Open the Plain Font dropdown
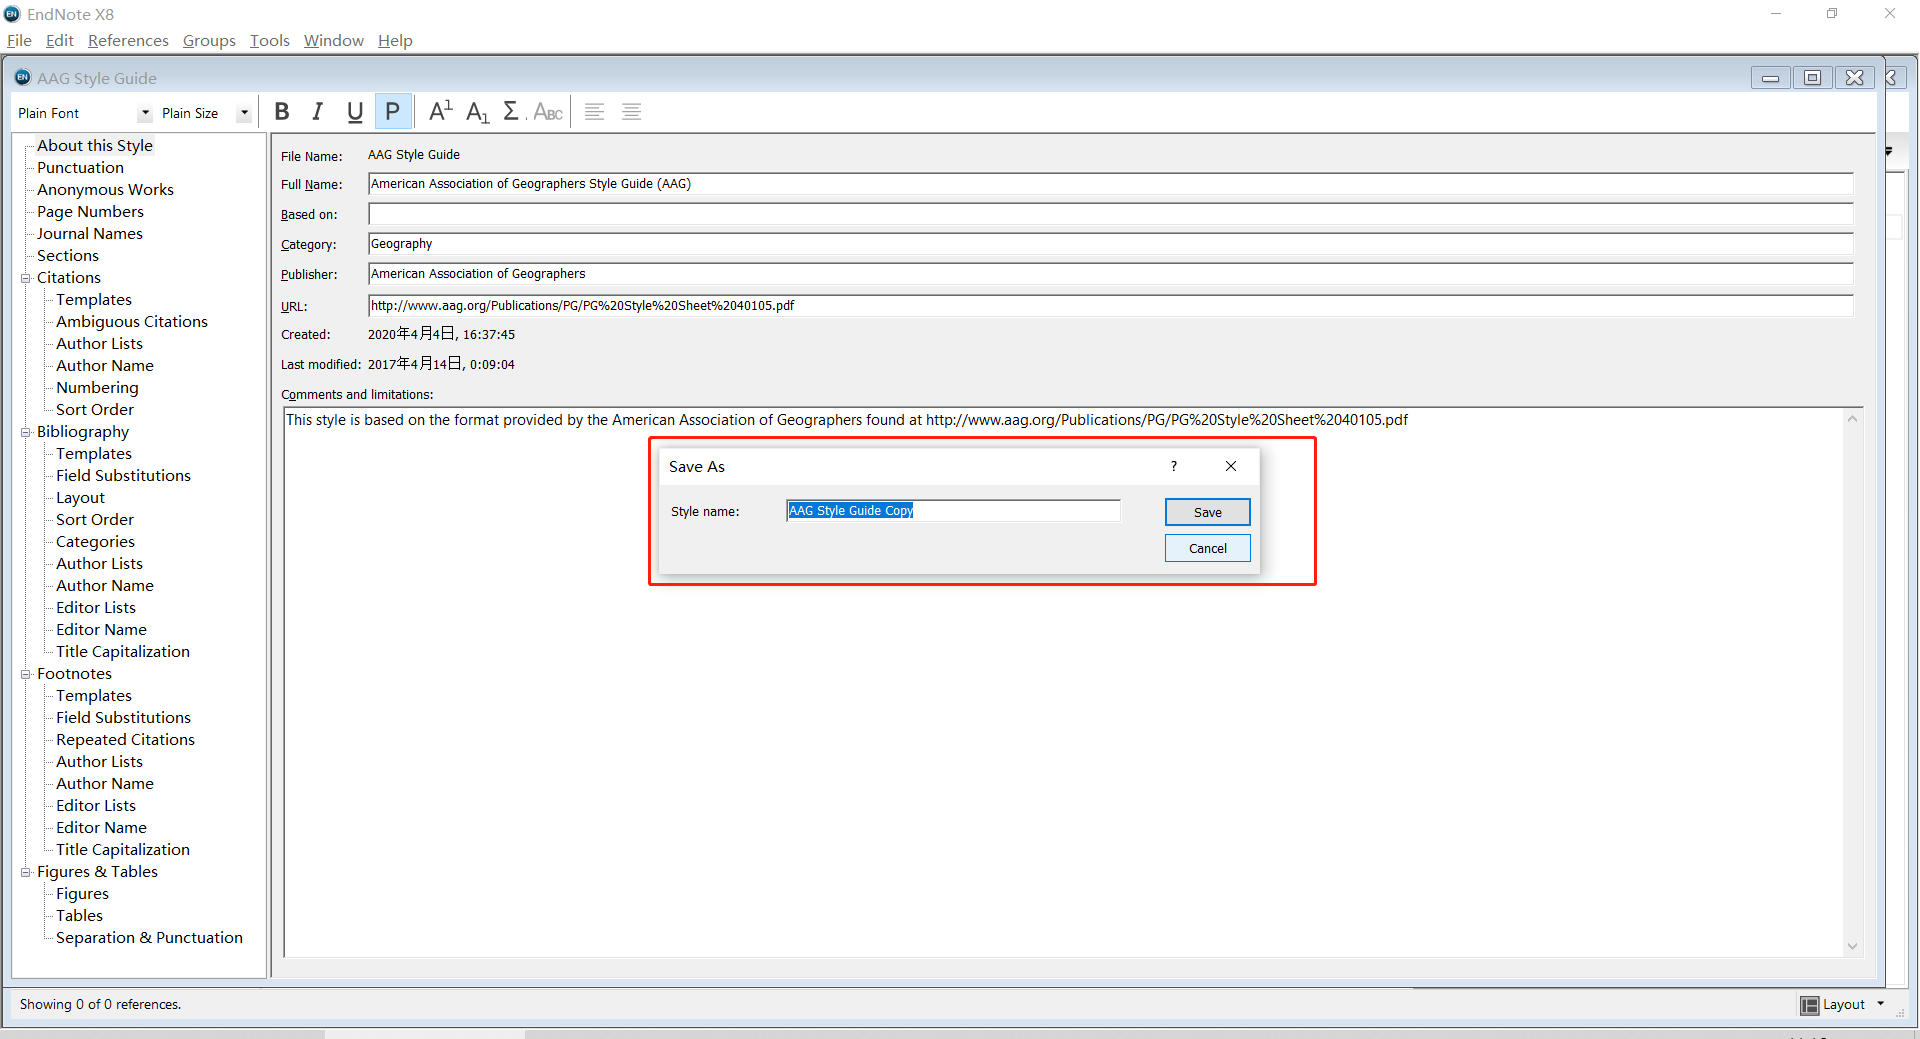Image resolution: width=1920 pixels, height=1039 pixels. tap(145, 113)
